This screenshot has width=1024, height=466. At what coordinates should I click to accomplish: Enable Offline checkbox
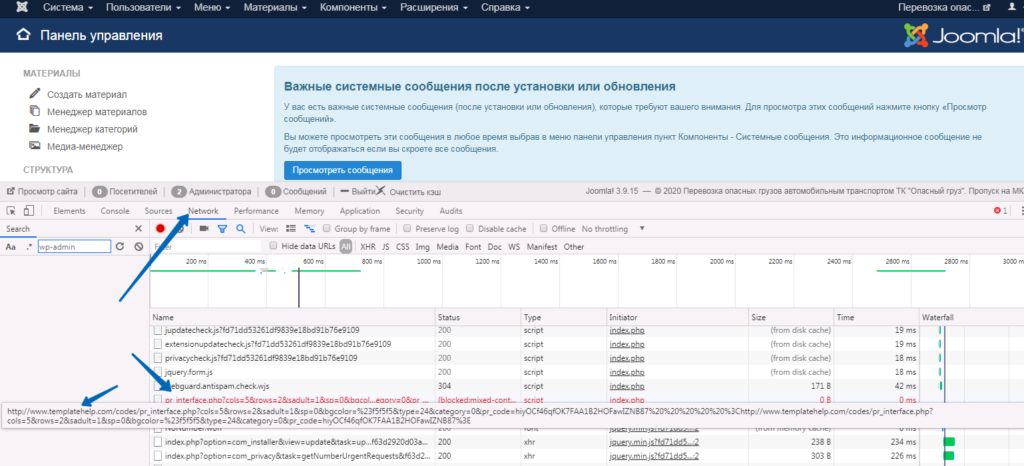[x=543, y=228]
